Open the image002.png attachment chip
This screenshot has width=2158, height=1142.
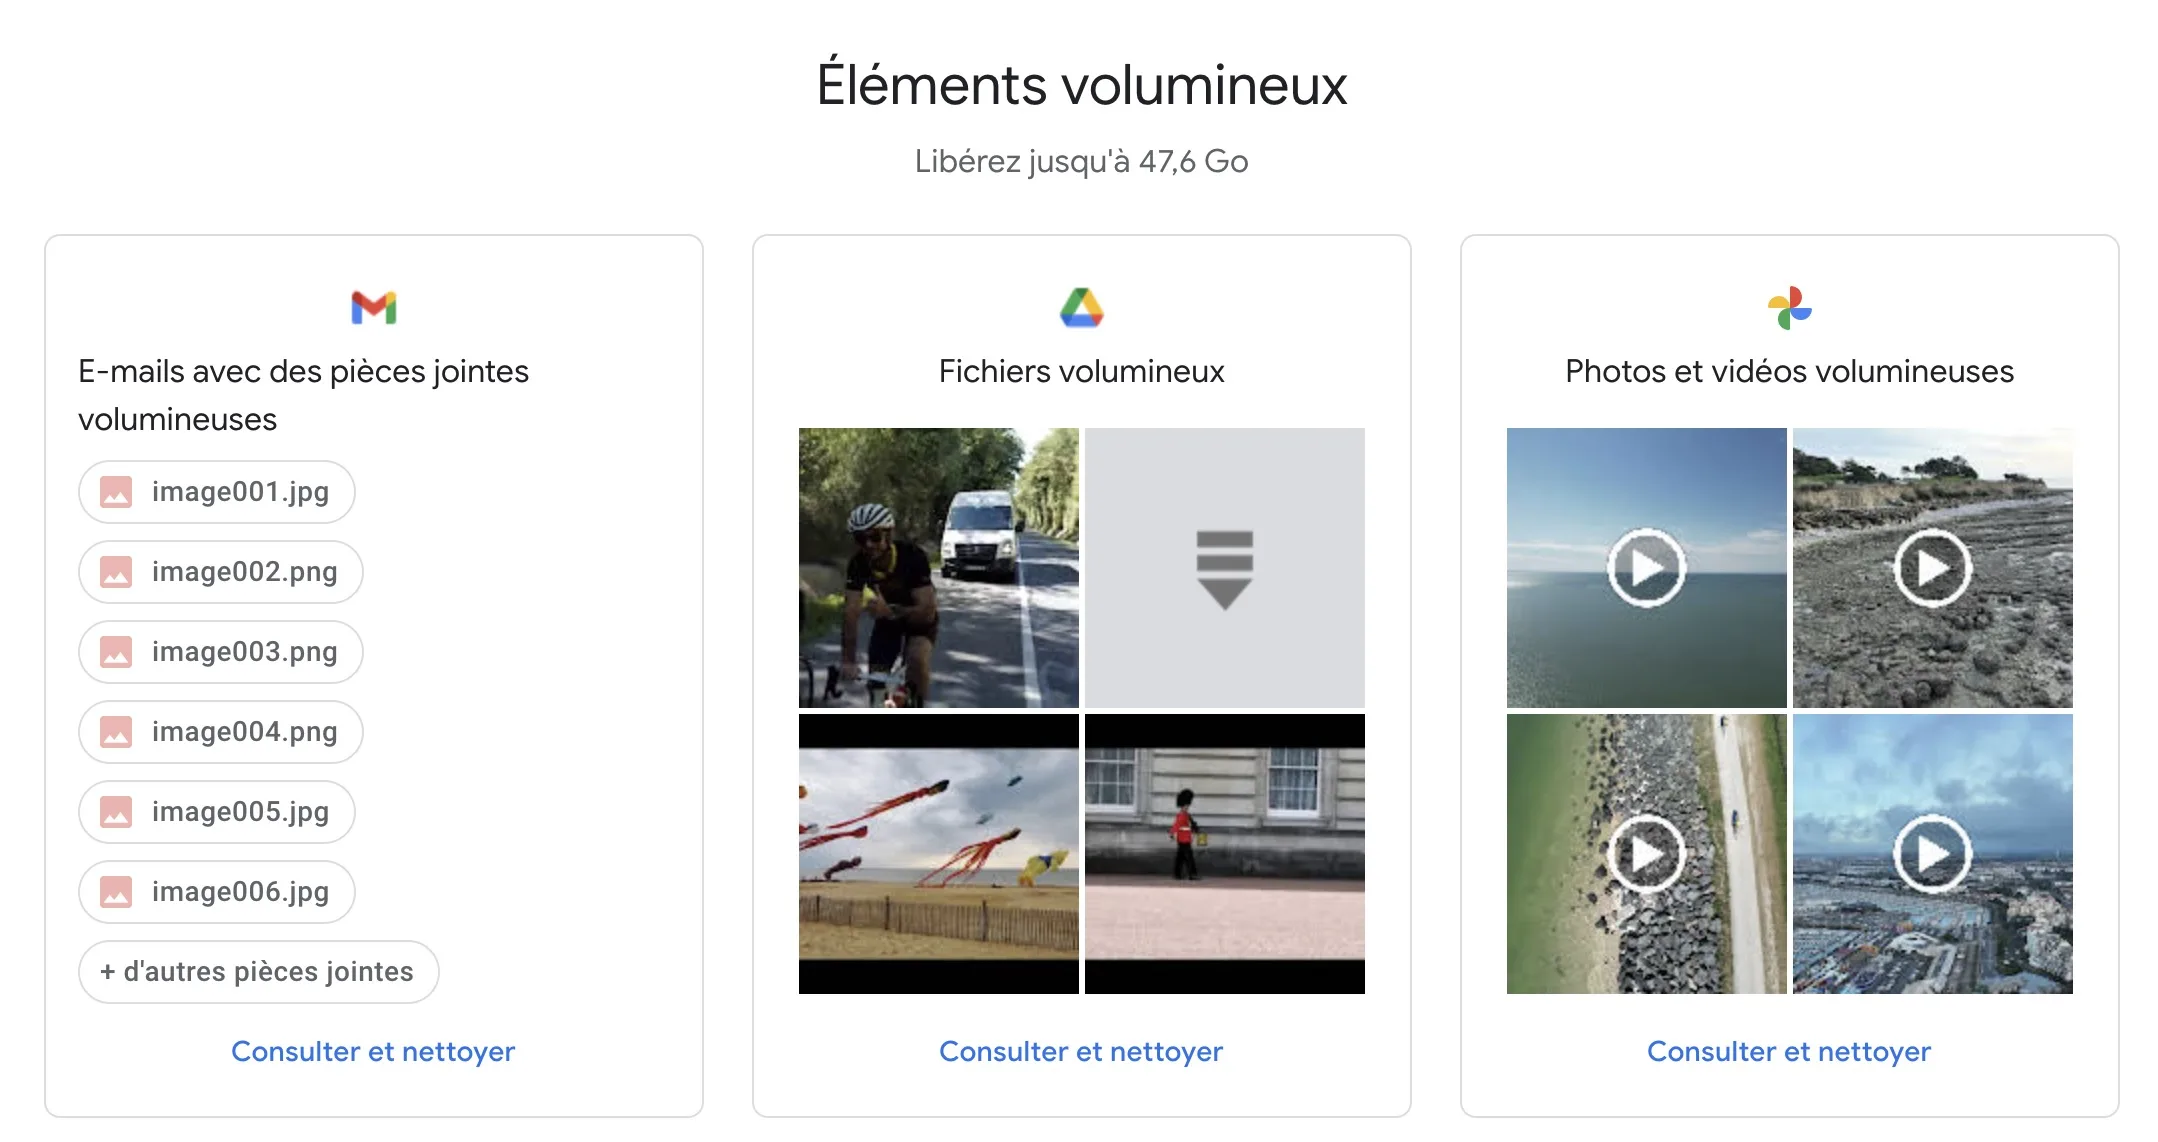coord(221,572)
